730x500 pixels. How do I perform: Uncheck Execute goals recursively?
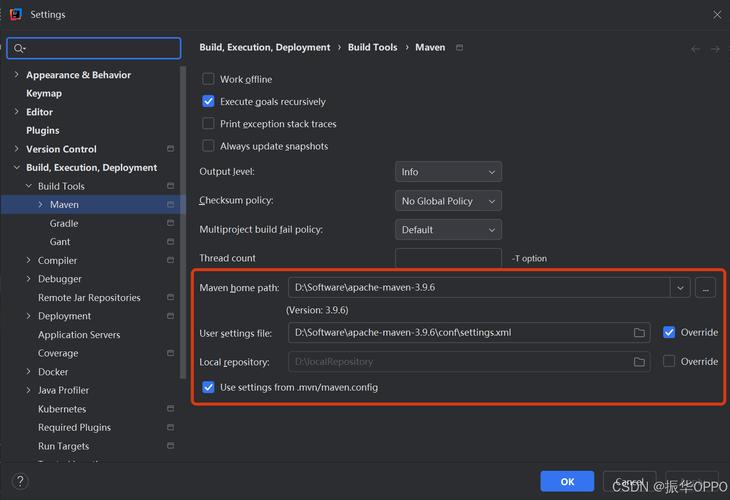point(209,101)
